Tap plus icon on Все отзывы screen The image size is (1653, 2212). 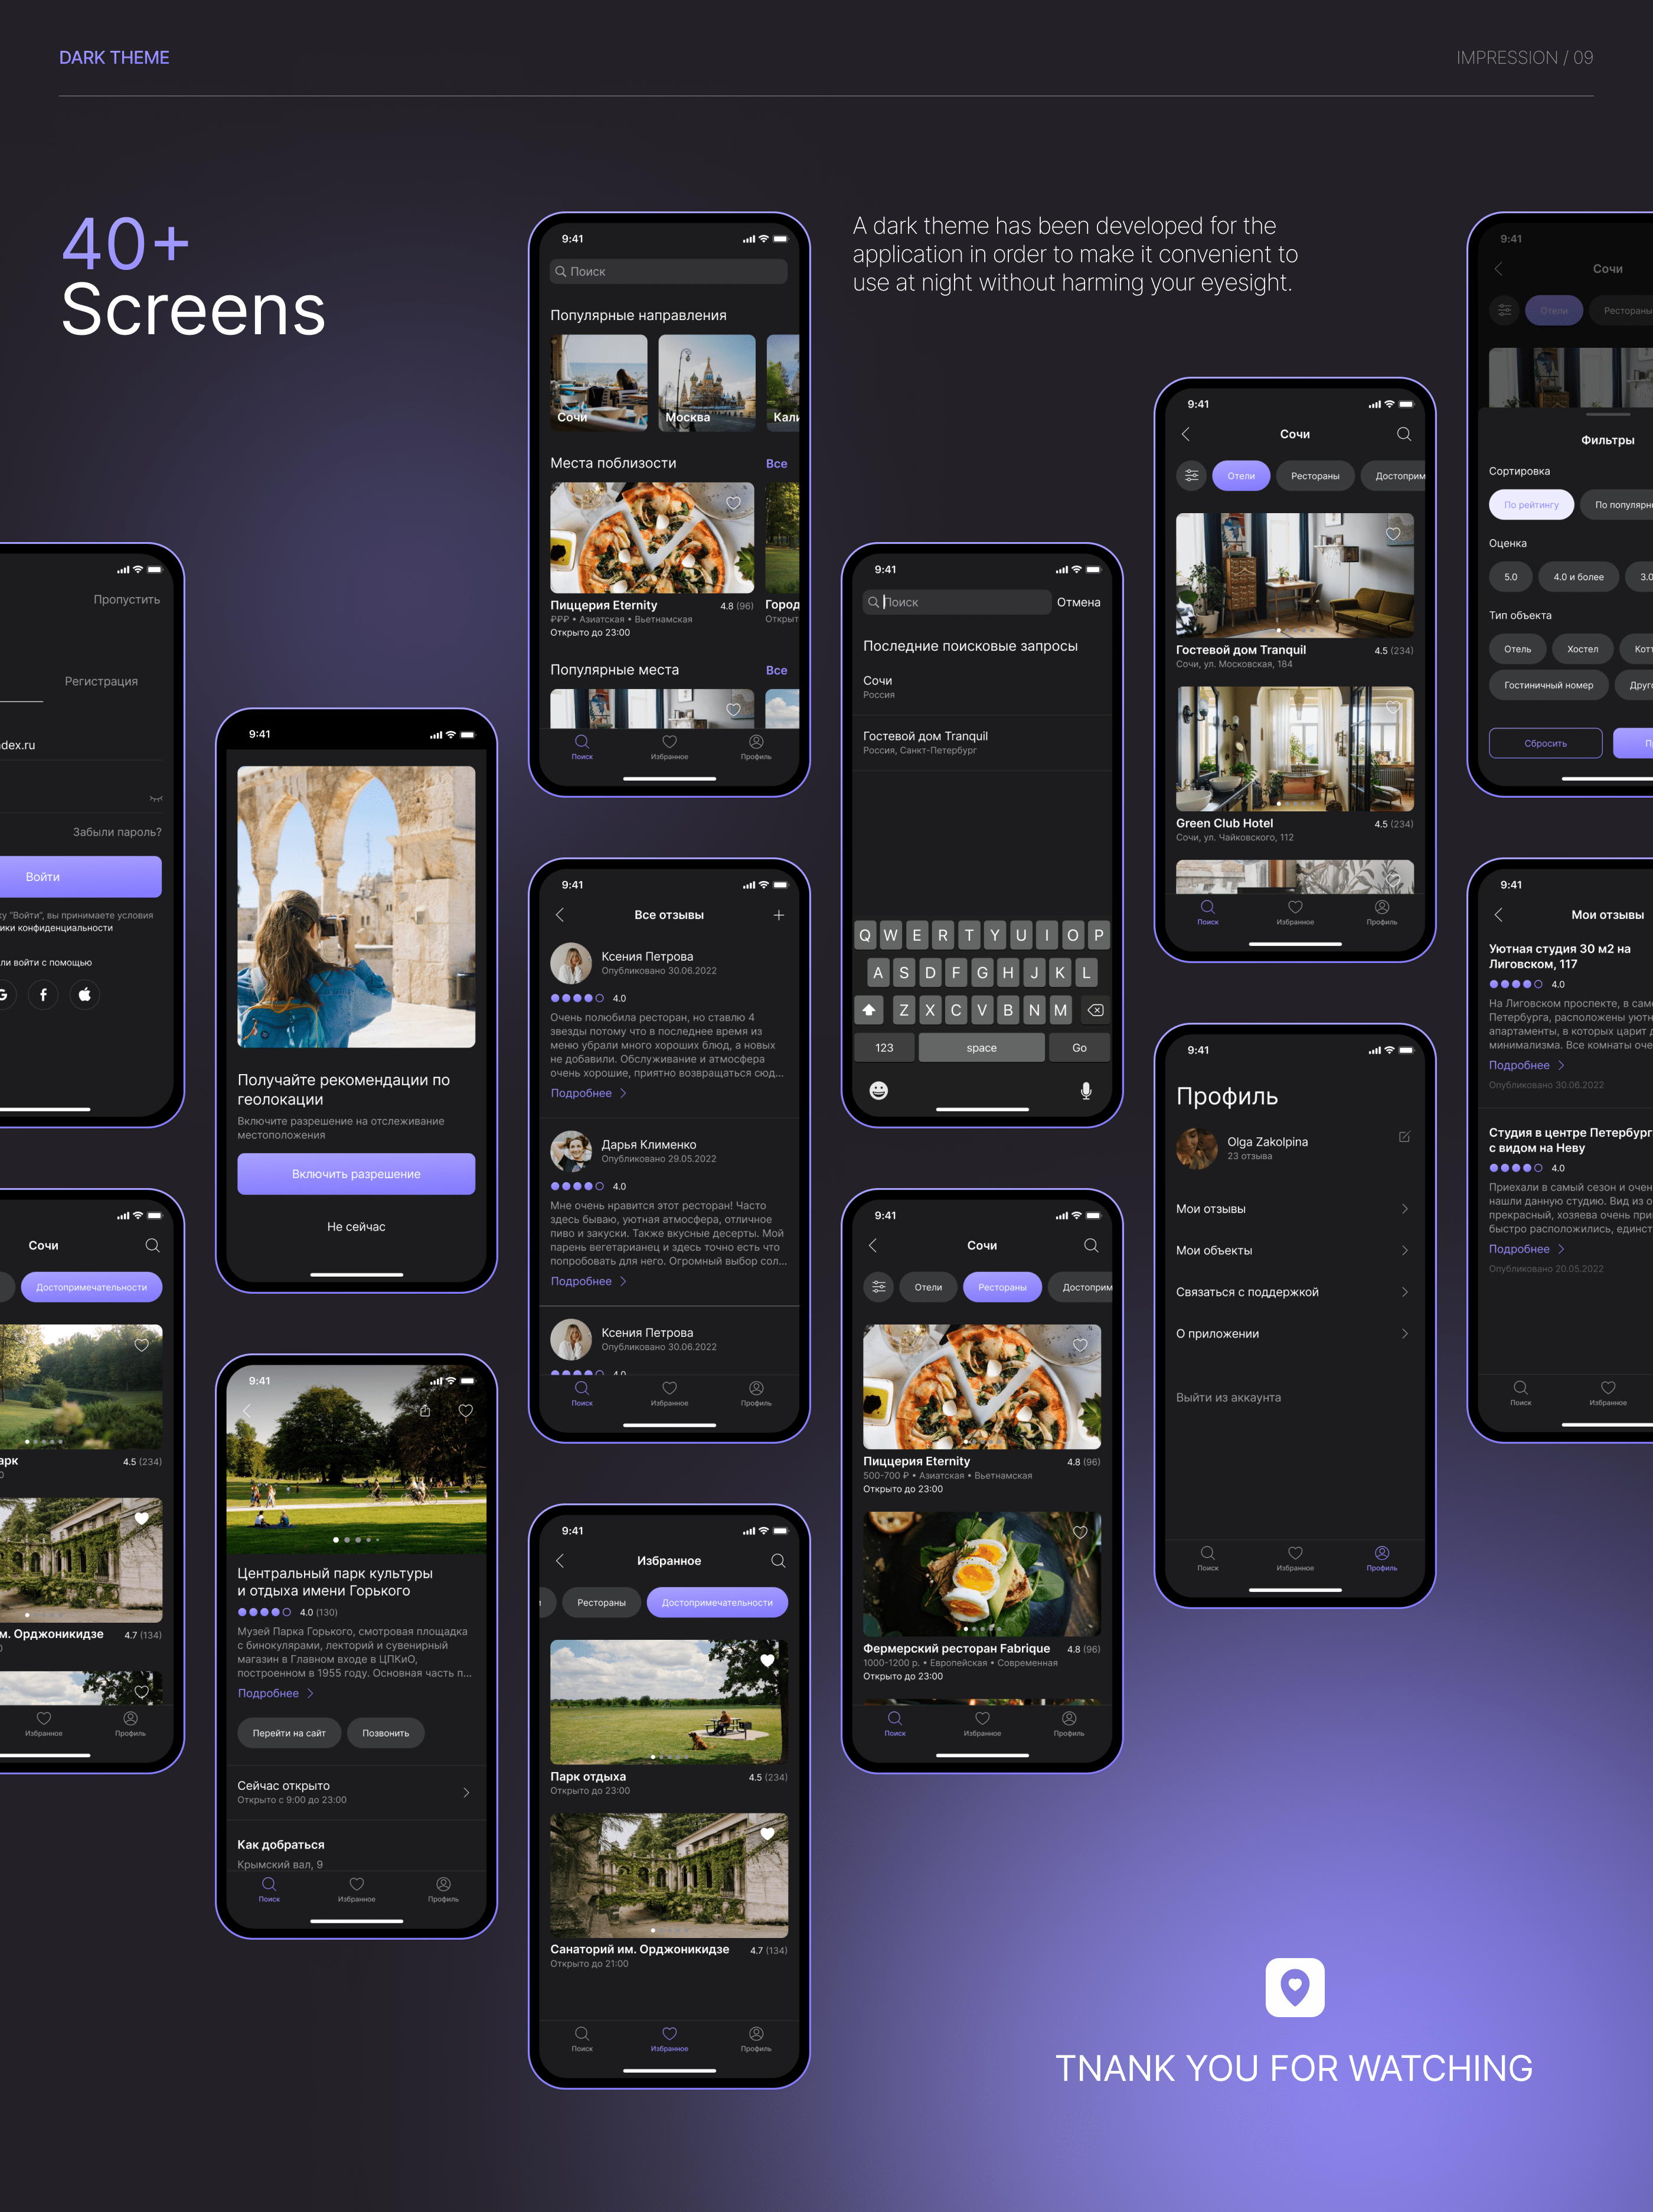pyautogui.click(x=778, y=915)
